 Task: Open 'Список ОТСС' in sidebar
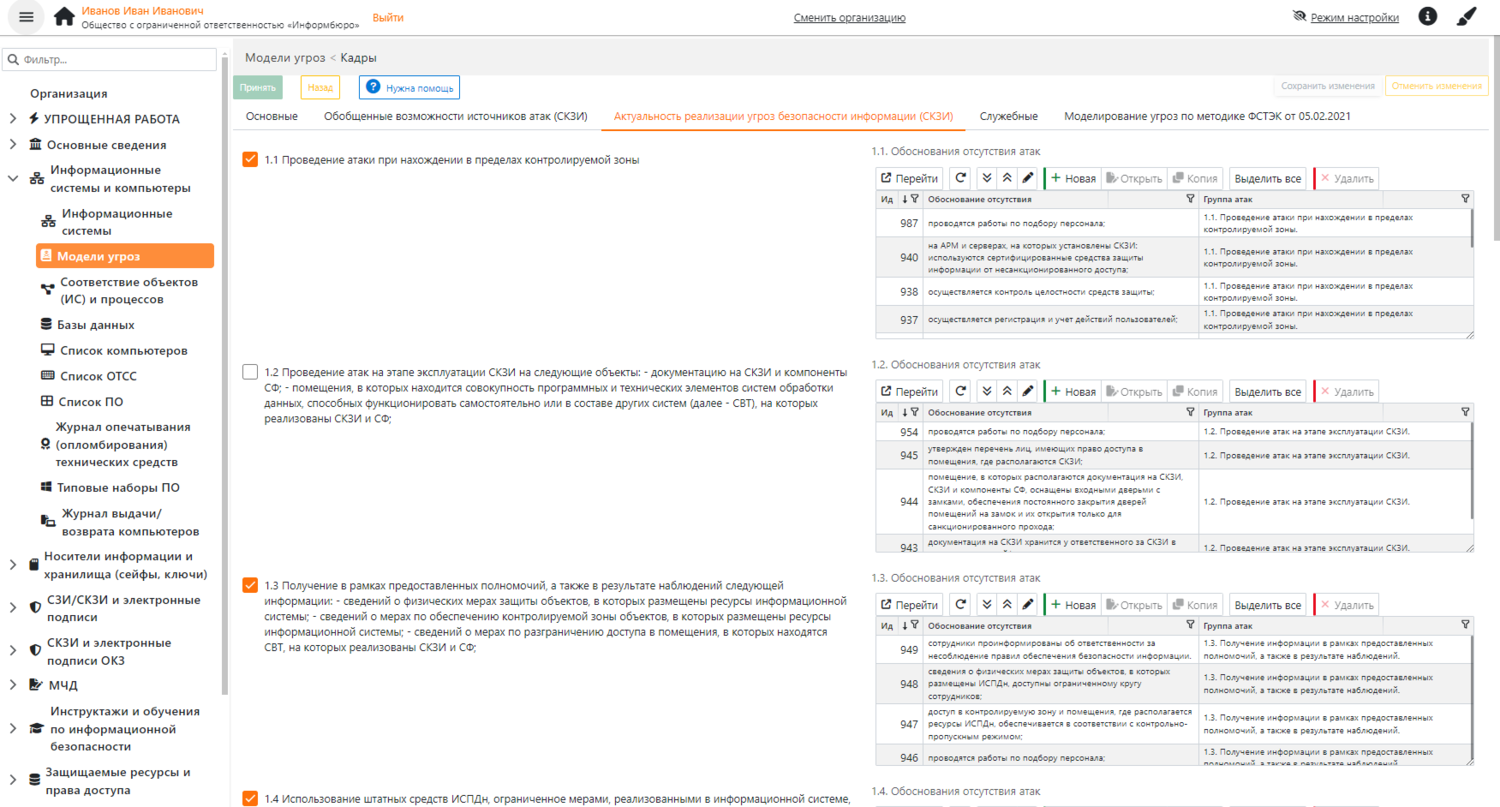97,376
